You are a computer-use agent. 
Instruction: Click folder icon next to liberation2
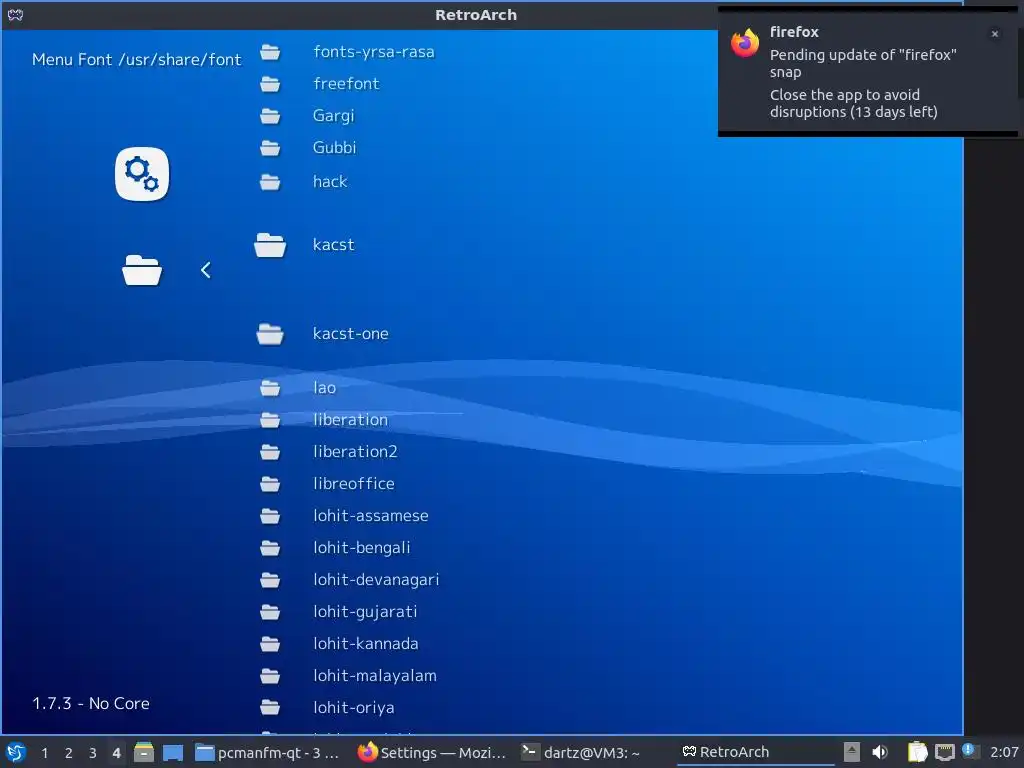click(x=270, y=452)
